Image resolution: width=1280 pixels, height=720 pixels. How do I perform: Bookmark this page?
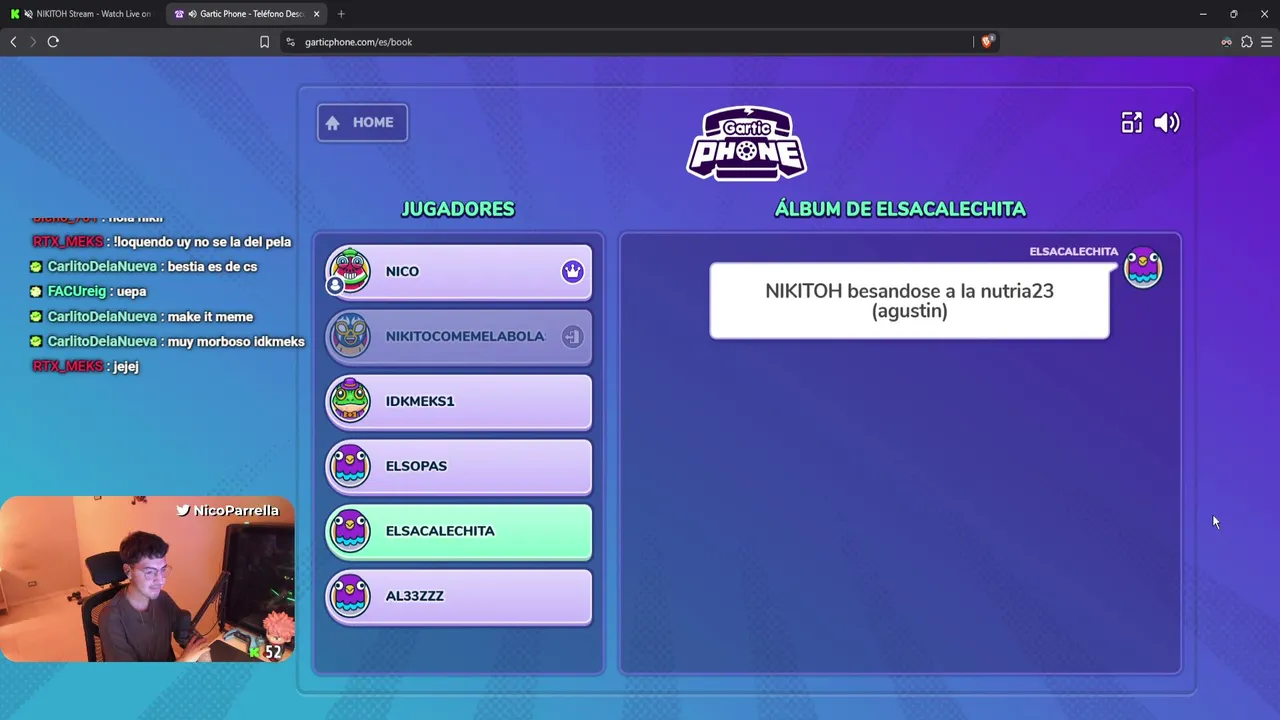coord(264,42)
